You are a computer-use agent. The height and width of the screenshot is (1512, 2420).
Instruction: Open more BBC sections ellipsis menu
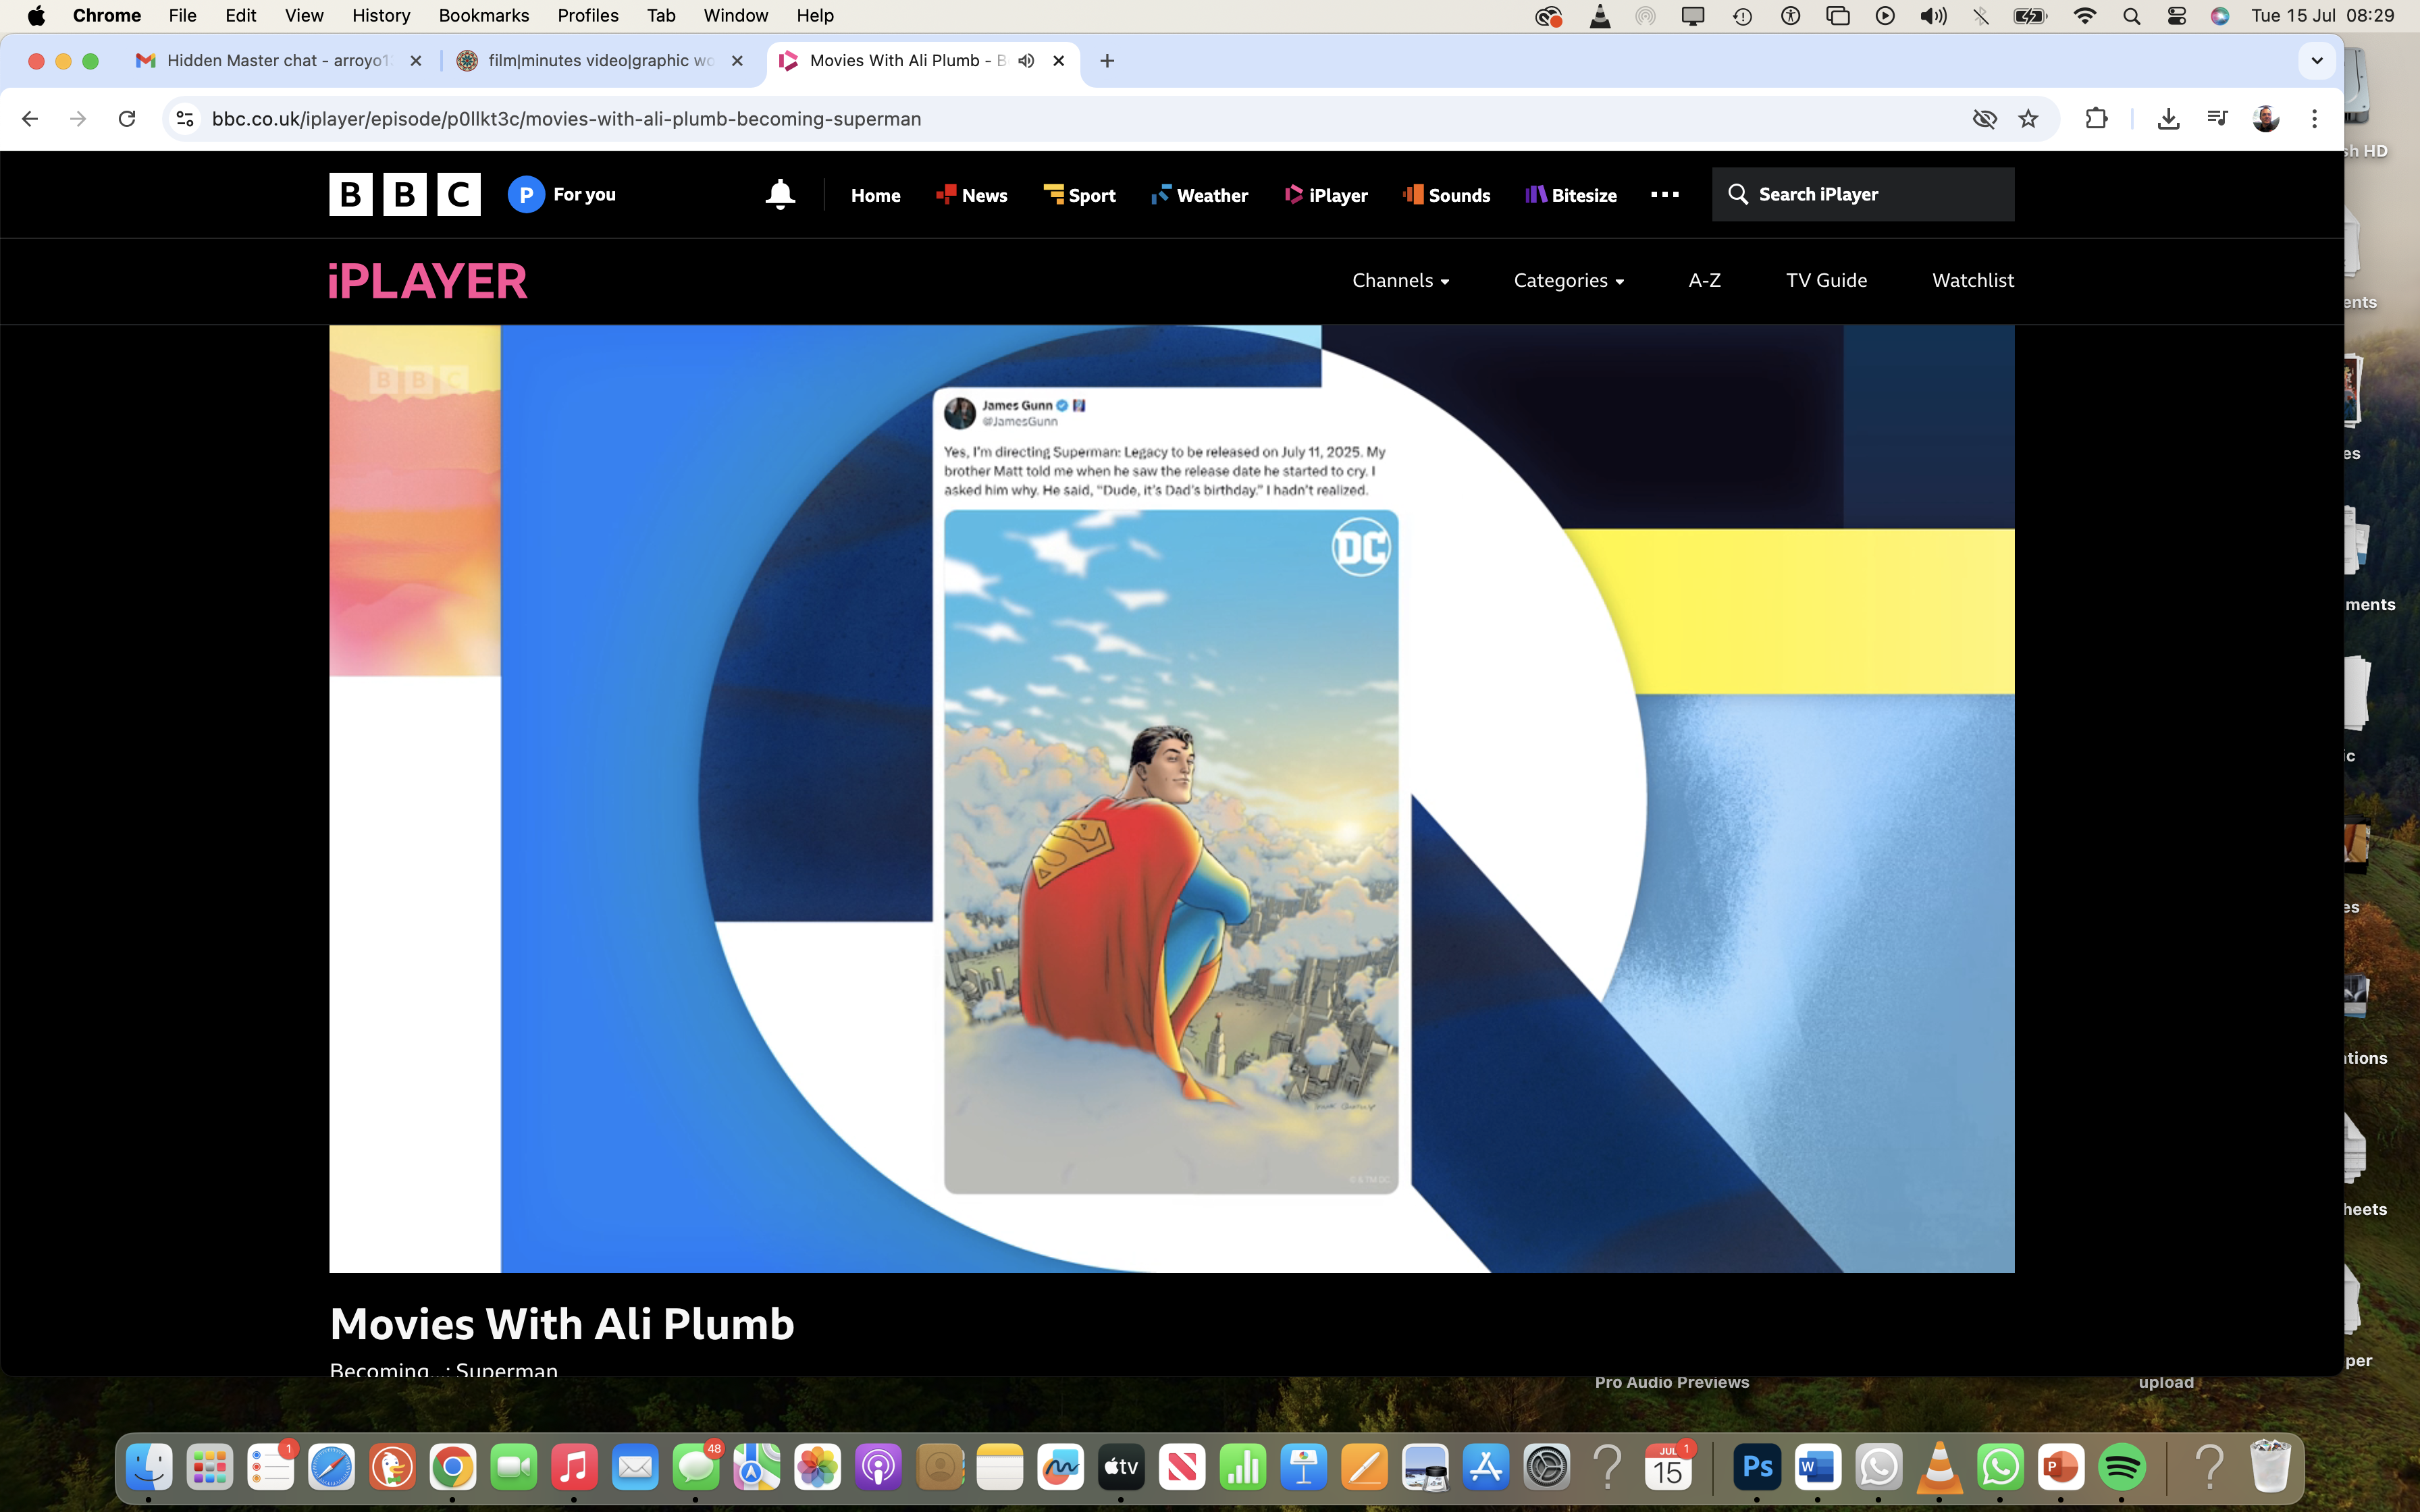(1664, 194)
